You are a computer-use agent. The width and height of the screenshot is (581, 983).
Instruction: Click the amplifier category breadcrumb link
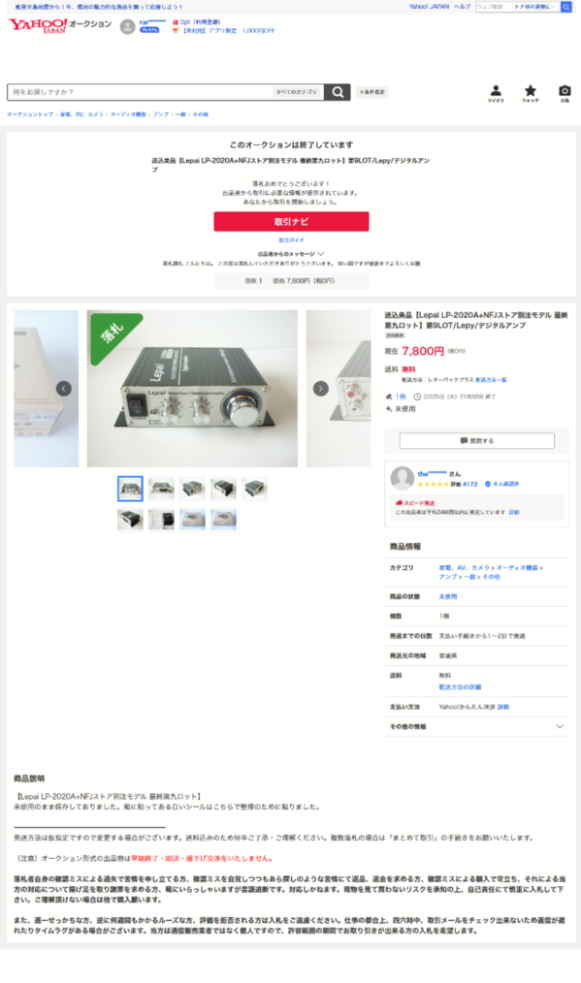click(161, 115)
